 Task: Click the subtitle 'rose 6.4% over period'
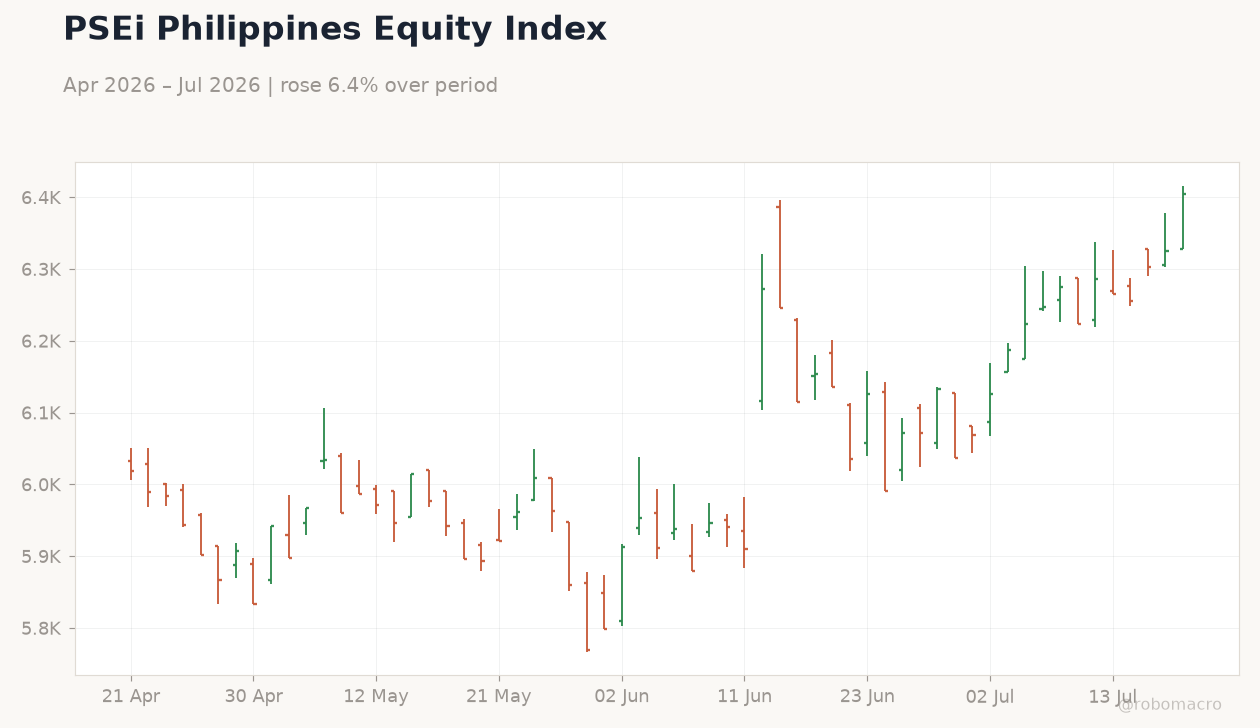click(x=389, y=86)
